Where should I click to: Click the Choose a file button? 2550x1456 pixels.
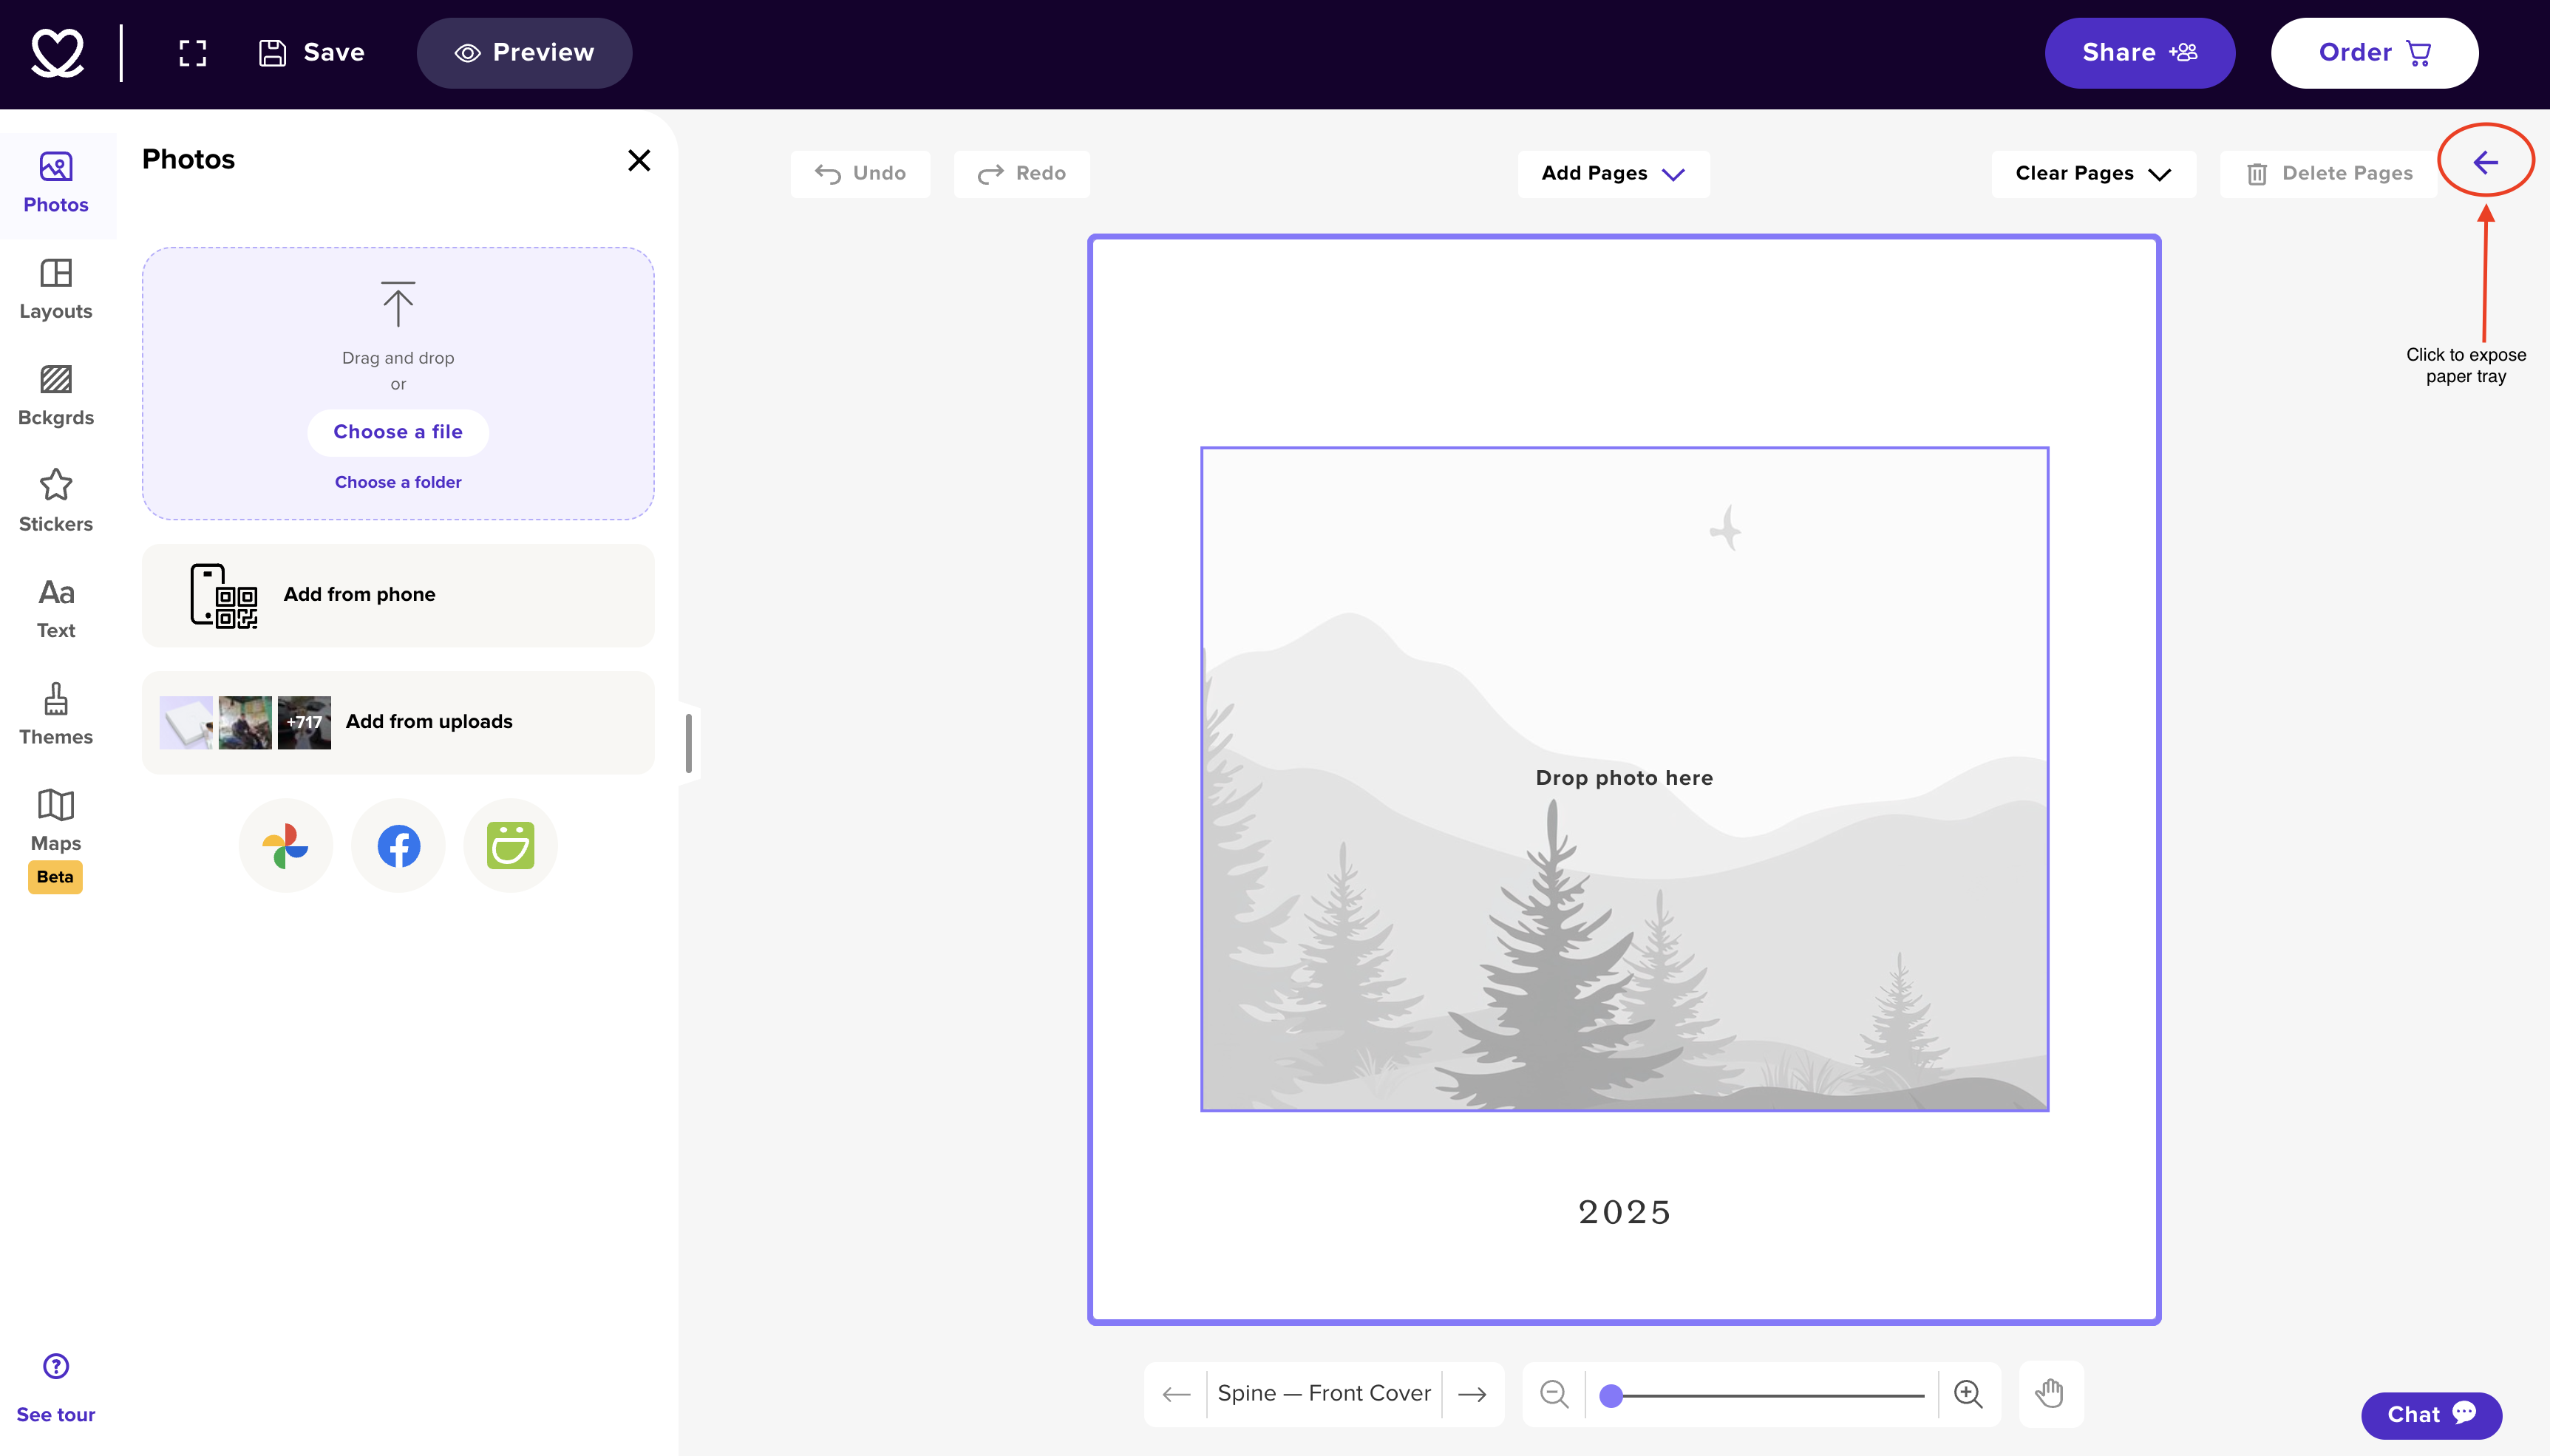398,432
